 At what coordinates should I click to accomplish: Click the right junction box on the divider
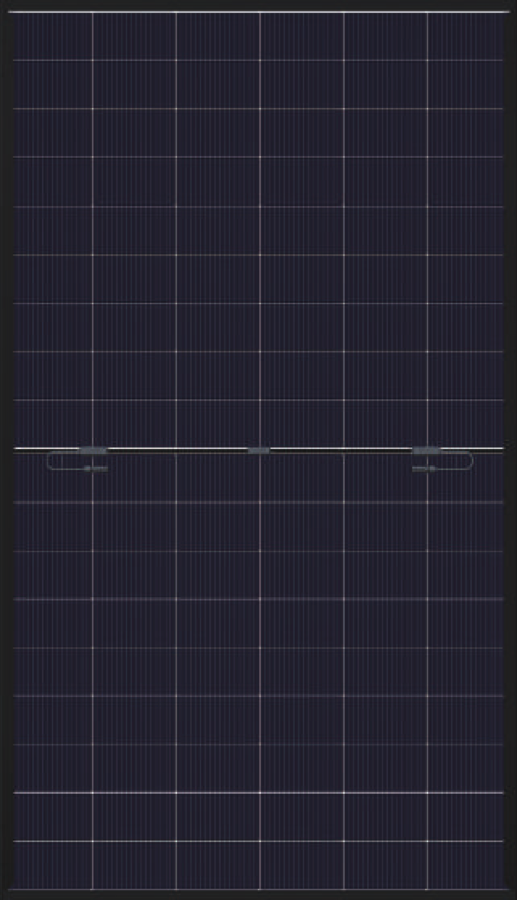(x=426, y=451)
